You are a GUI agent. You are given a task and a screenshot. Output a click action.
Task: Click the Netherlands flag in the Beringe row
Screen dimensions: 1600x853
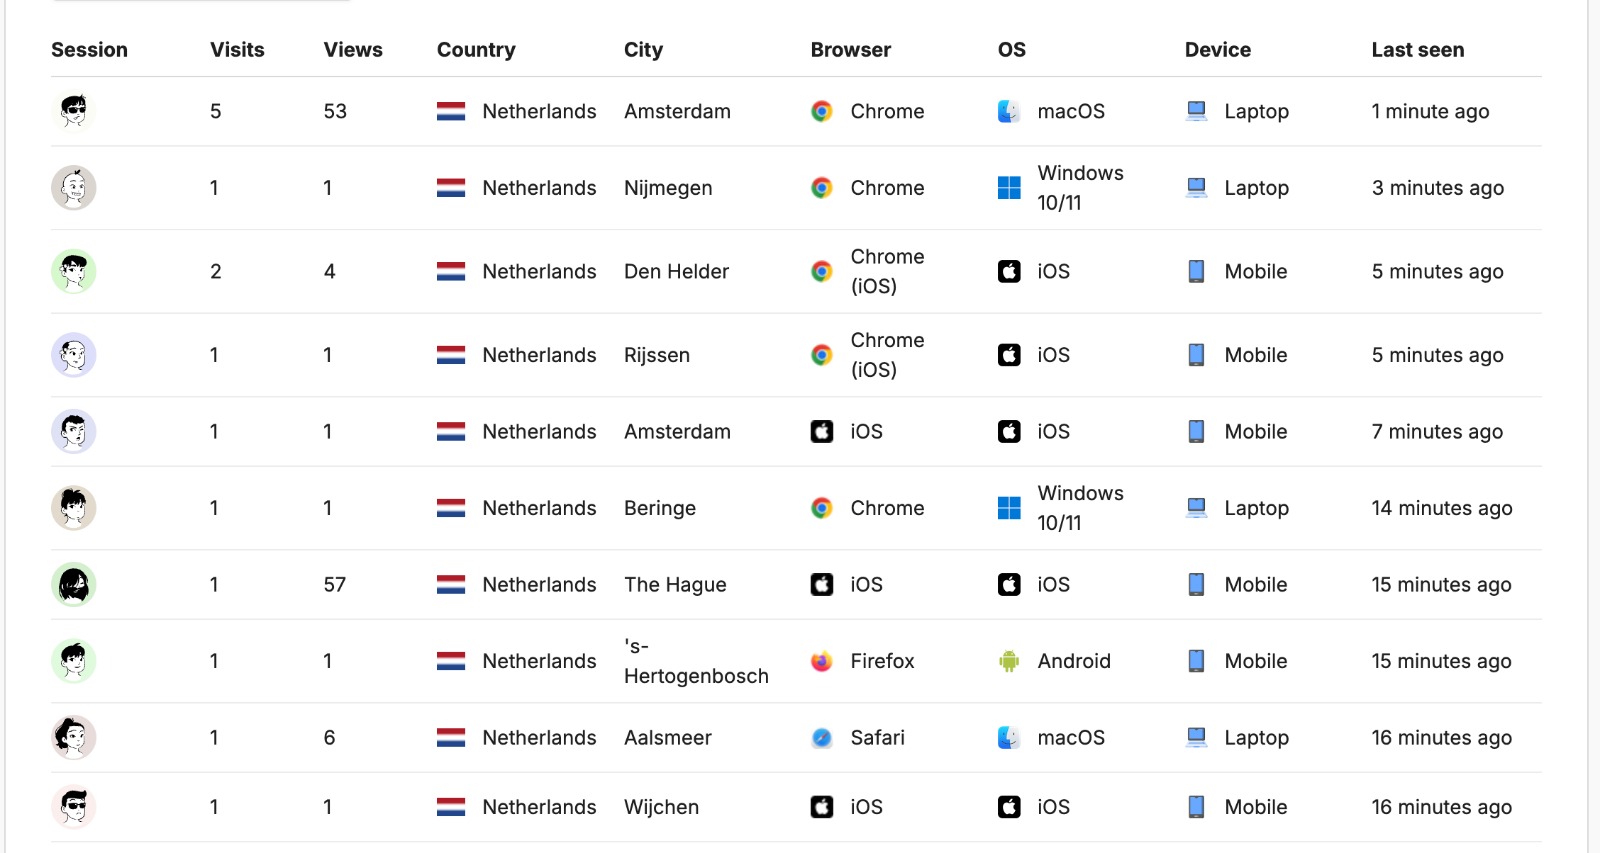pyautogui.click(x=450, y=507)
